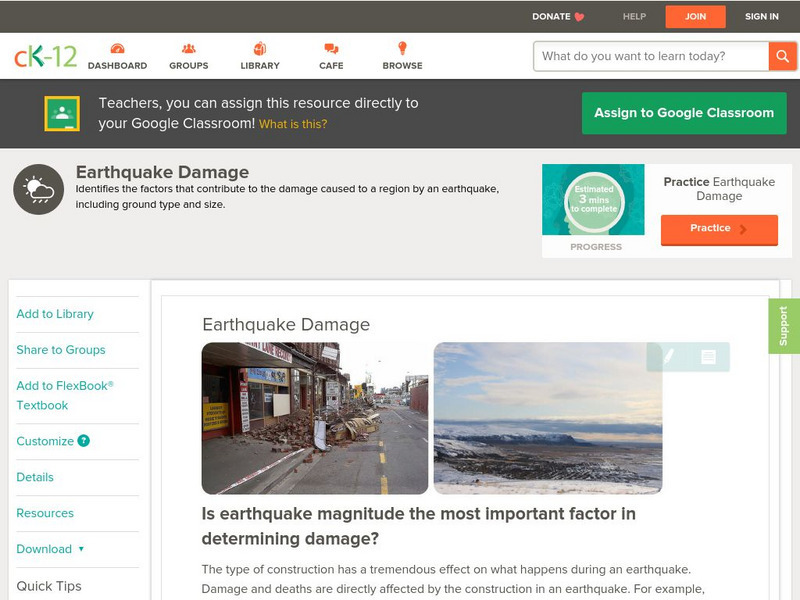This screenshot has width=800, height=600.
Task: Open the Browse lightbulb icon
Action: [x=402, y=47]
